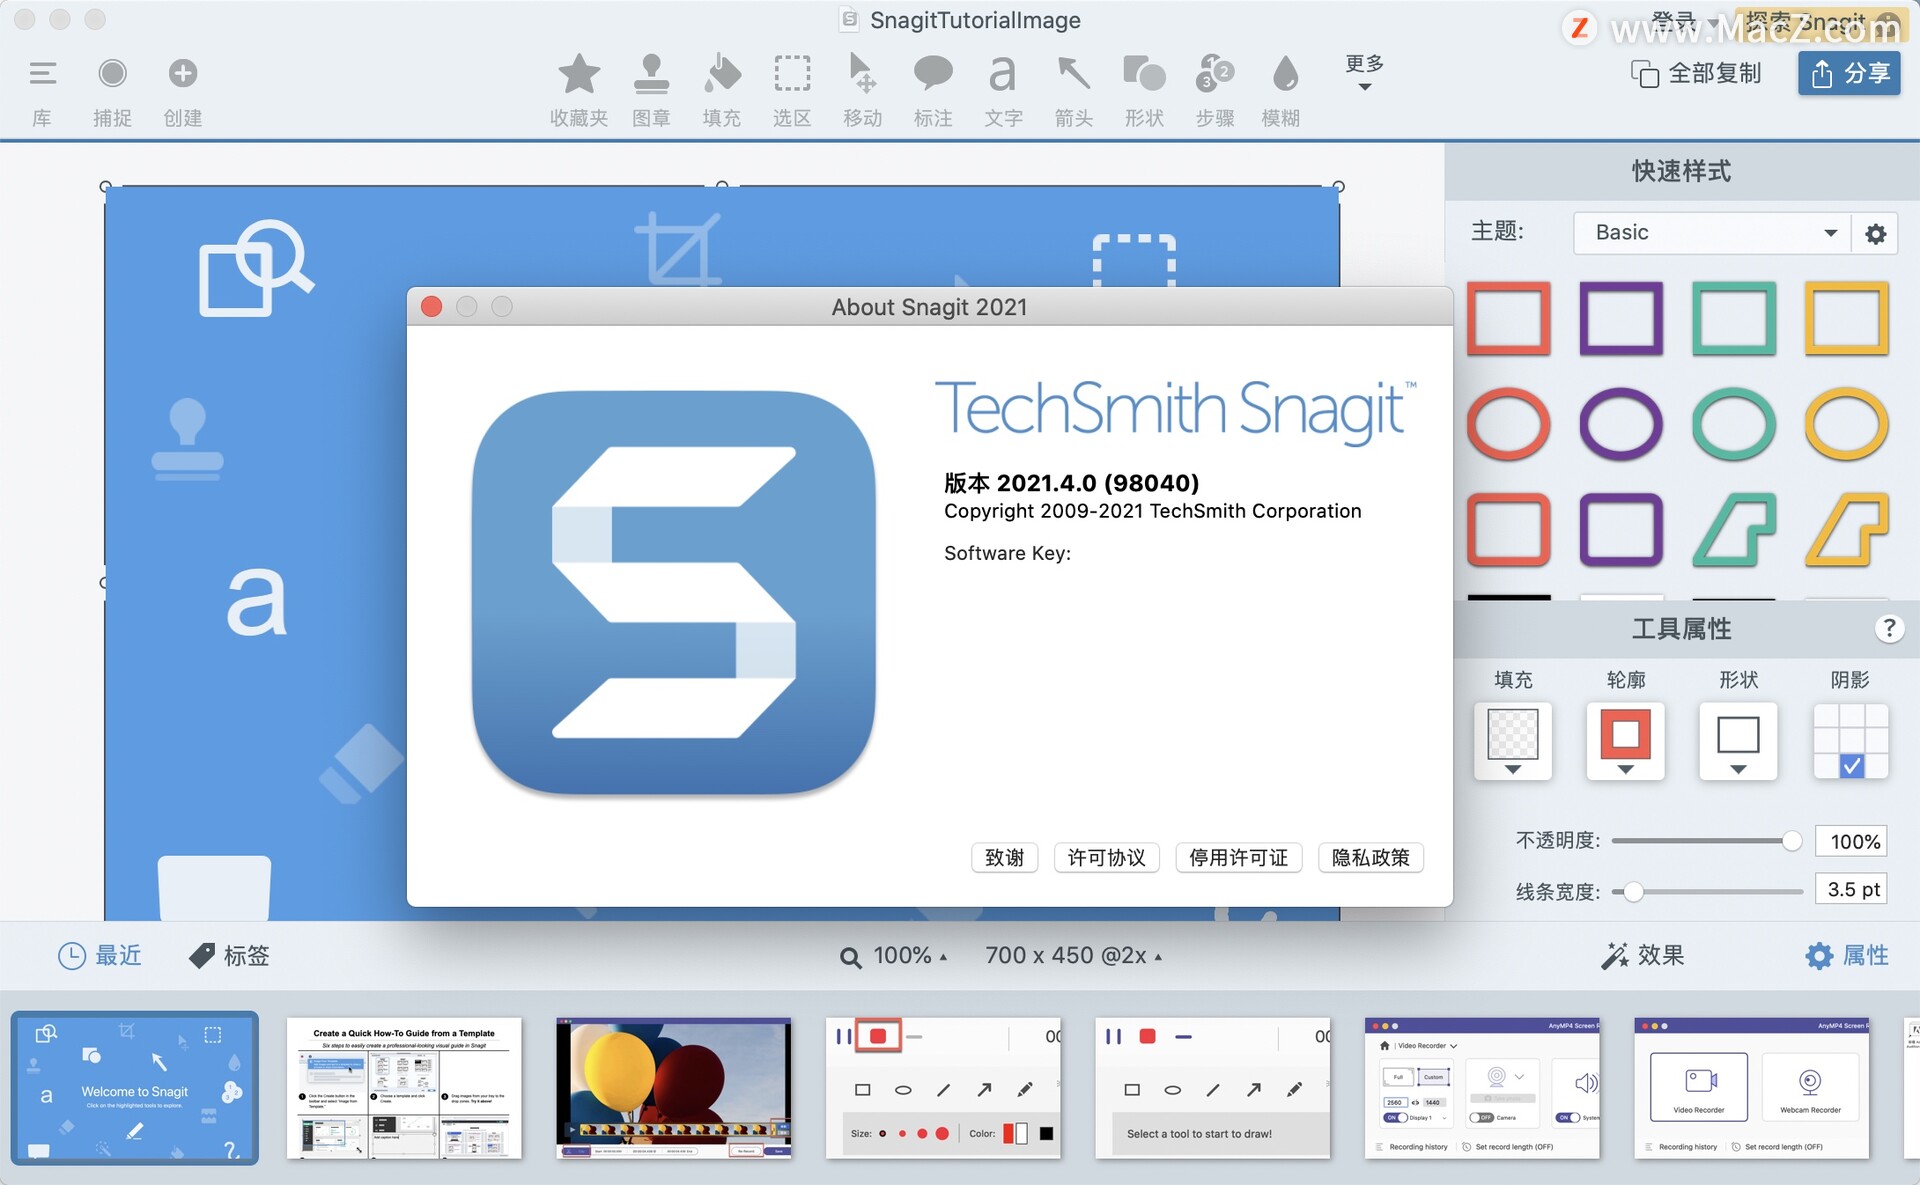Screen dimensions: 1920x1185
Task: Open the zoom 100% dropdown
Action: 893,956
